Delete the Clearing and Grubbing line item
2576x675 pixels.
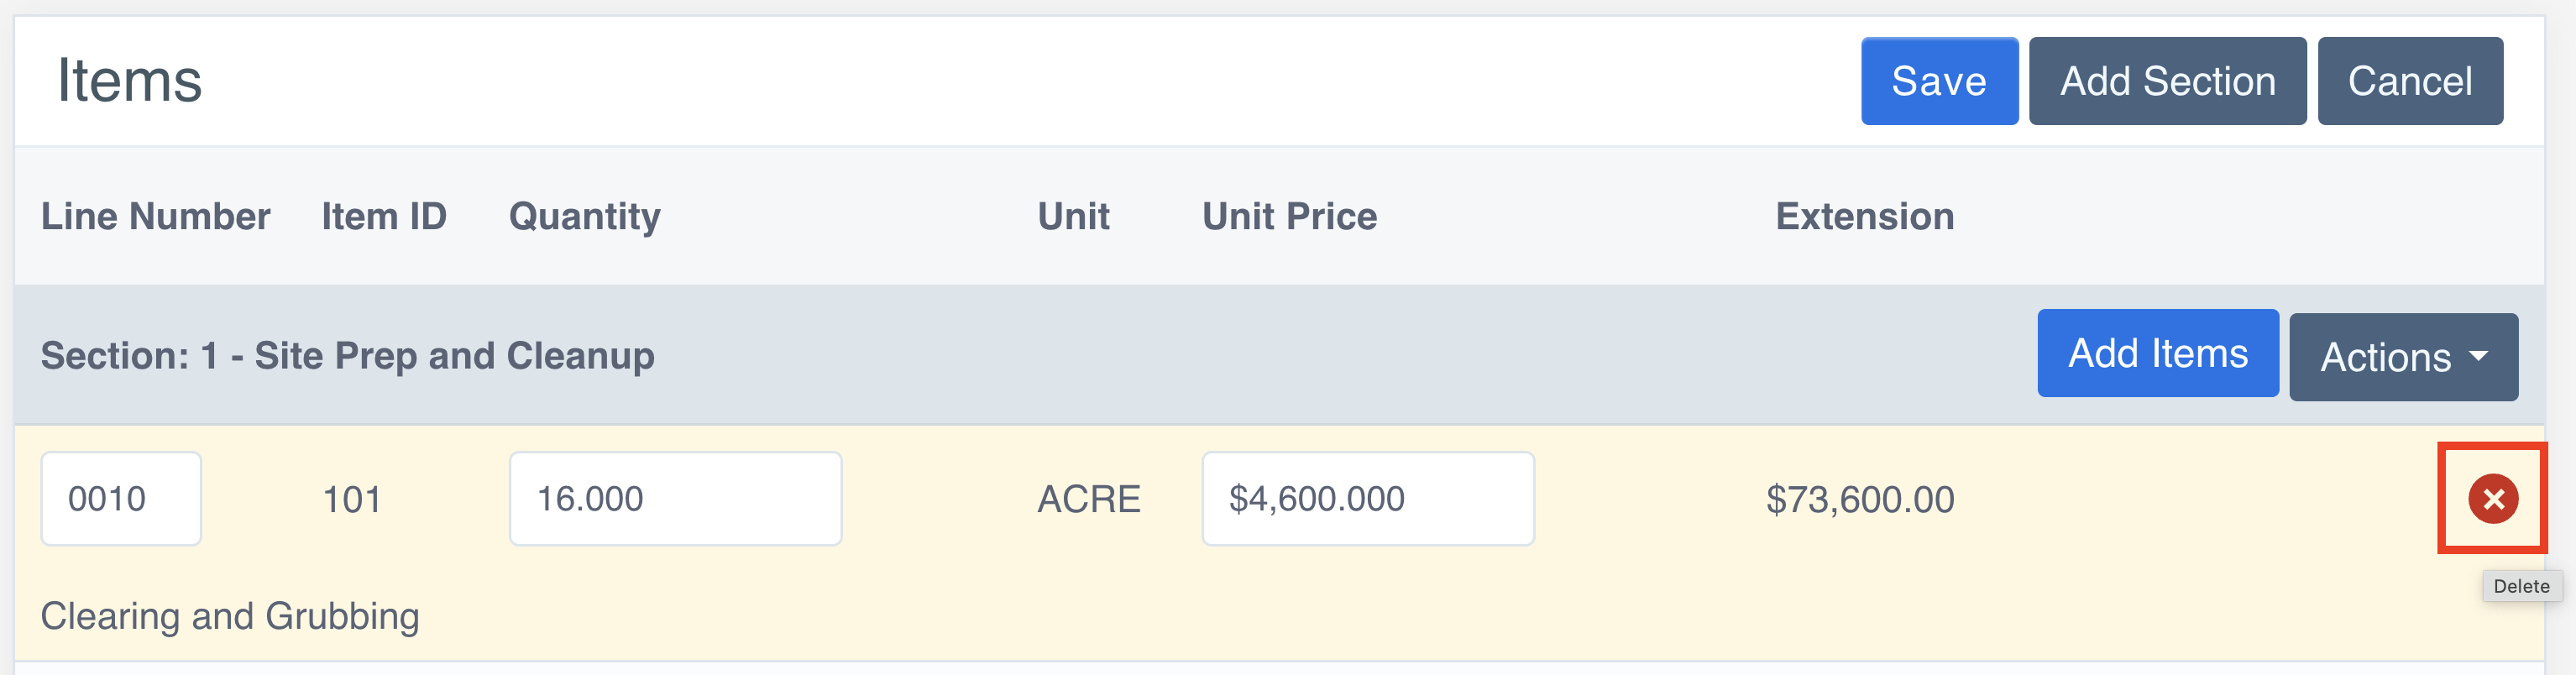(x=2492, y=498)
